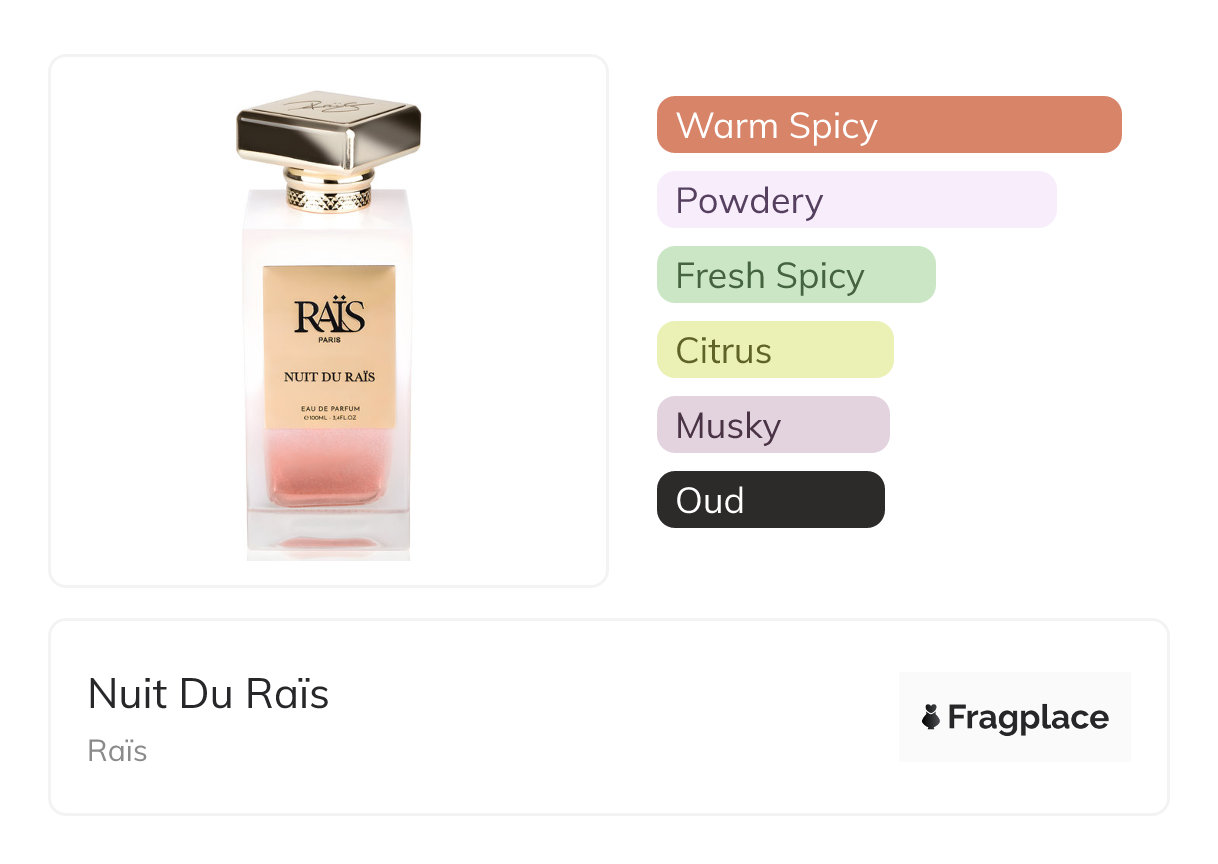Click the Fragplace logo icon
Screen dimensions: 1218x864
tap(931, 717)
